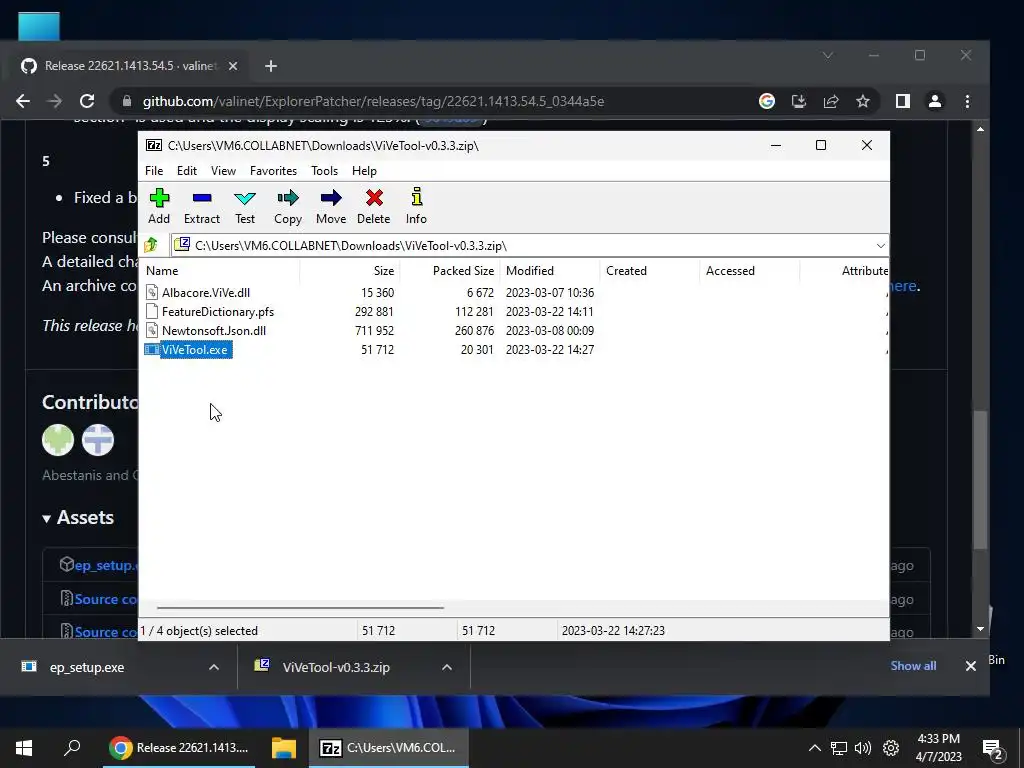The height and width of the screenshot is (768, 1024).
Task: Click the Move toolbar icon
Action: 331,198
